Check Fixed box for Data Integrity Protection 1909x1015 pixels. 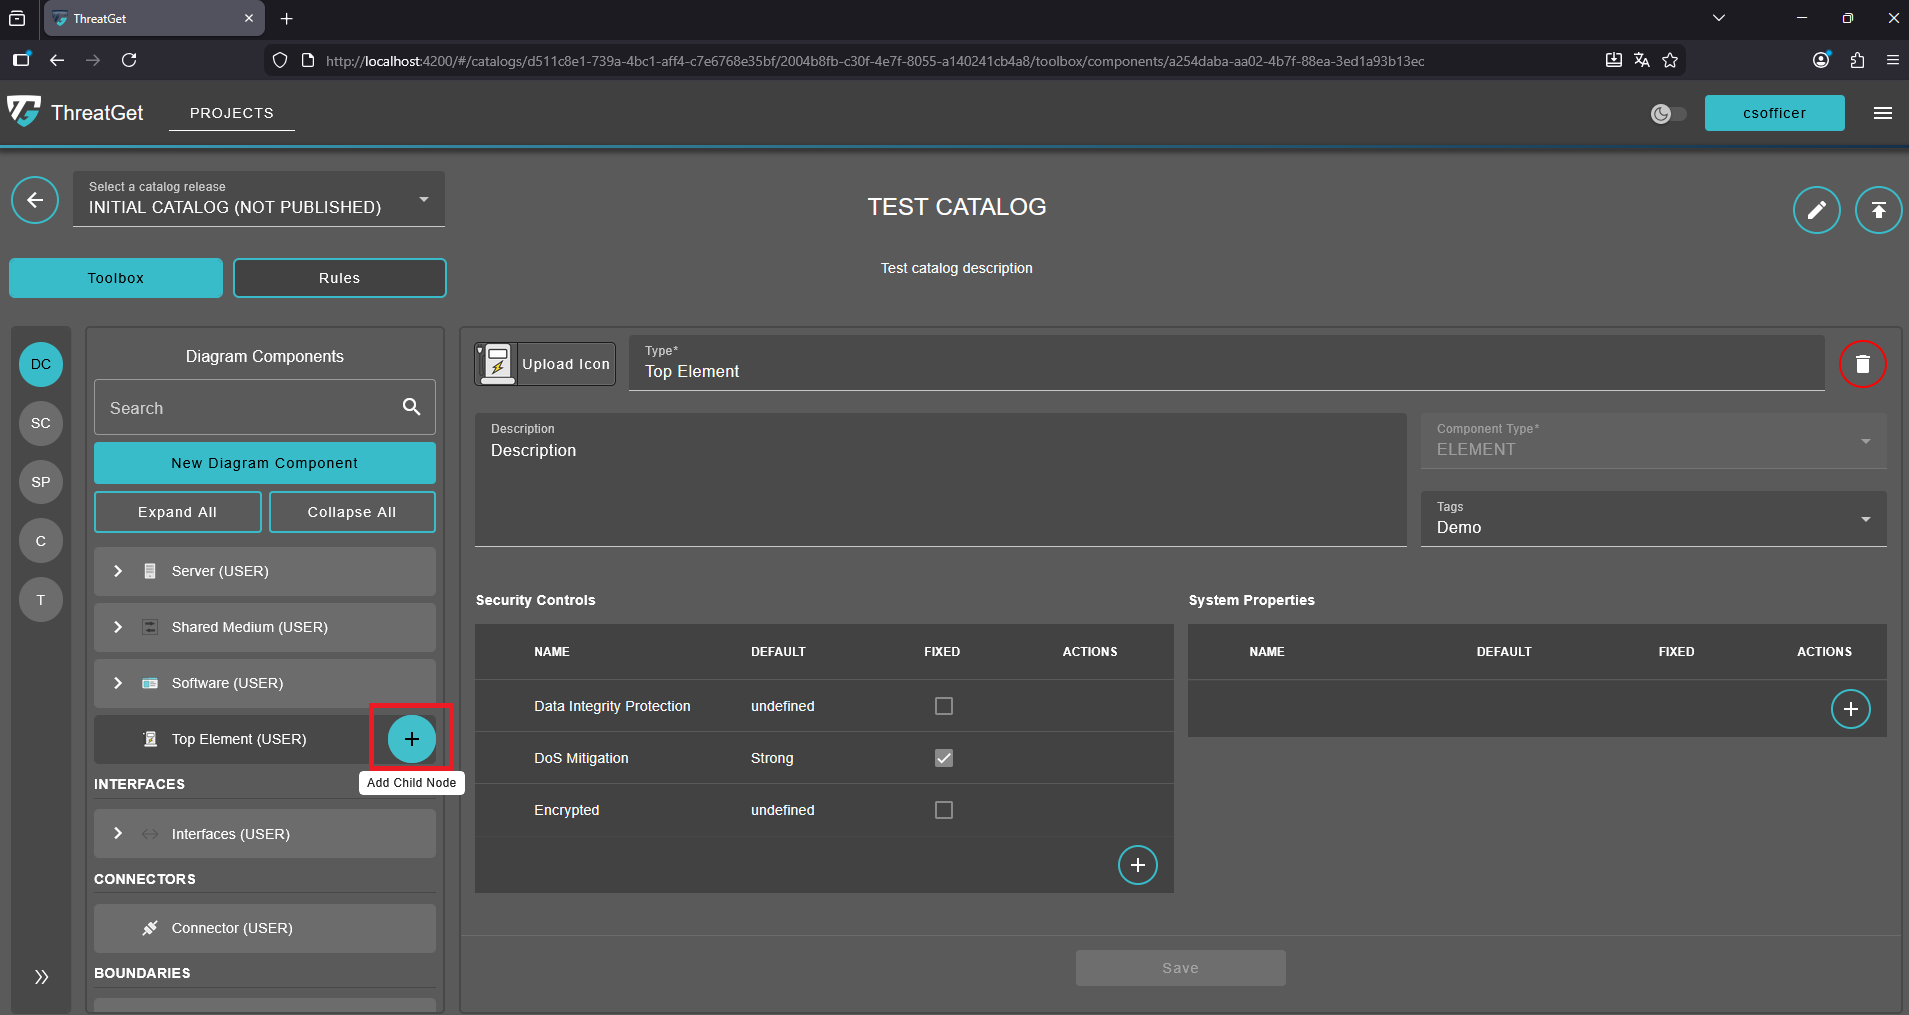coord(943,706)
